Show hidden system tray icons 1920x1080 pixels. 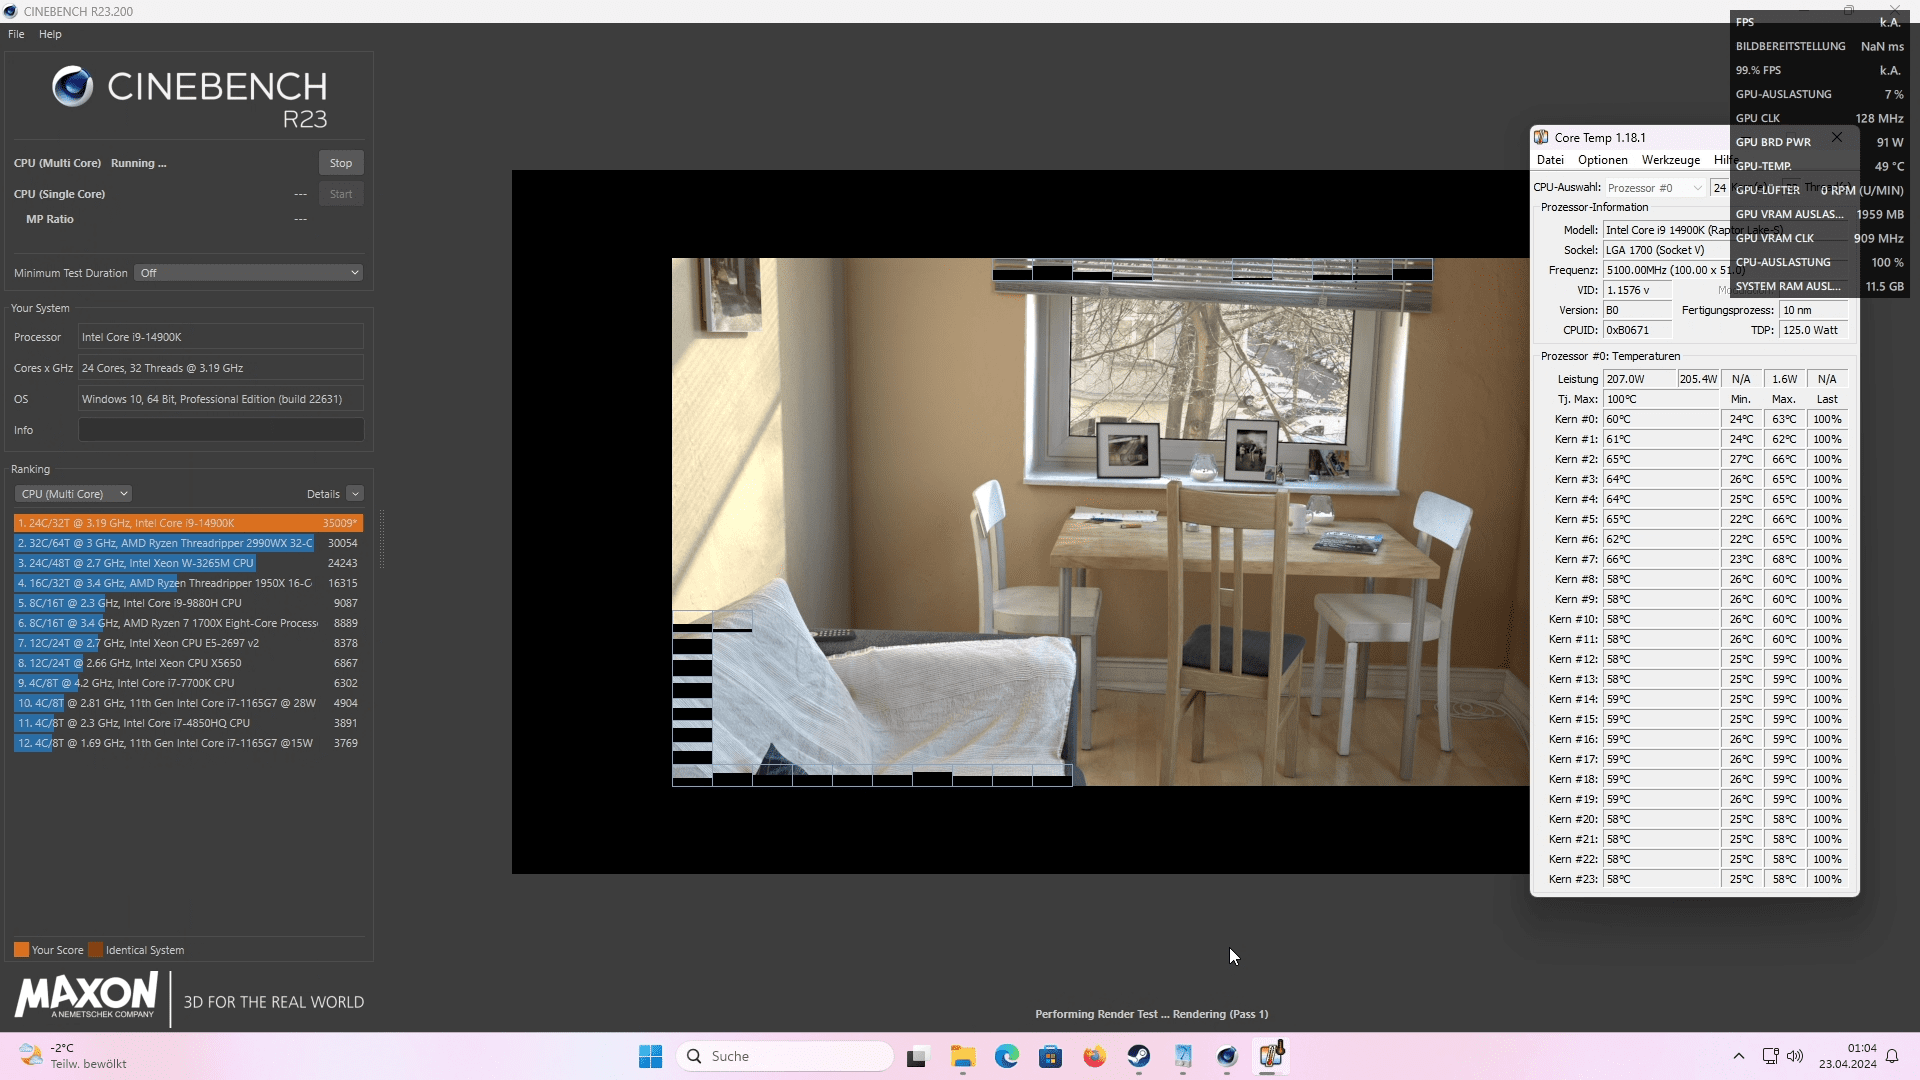coord(1738,1056)
